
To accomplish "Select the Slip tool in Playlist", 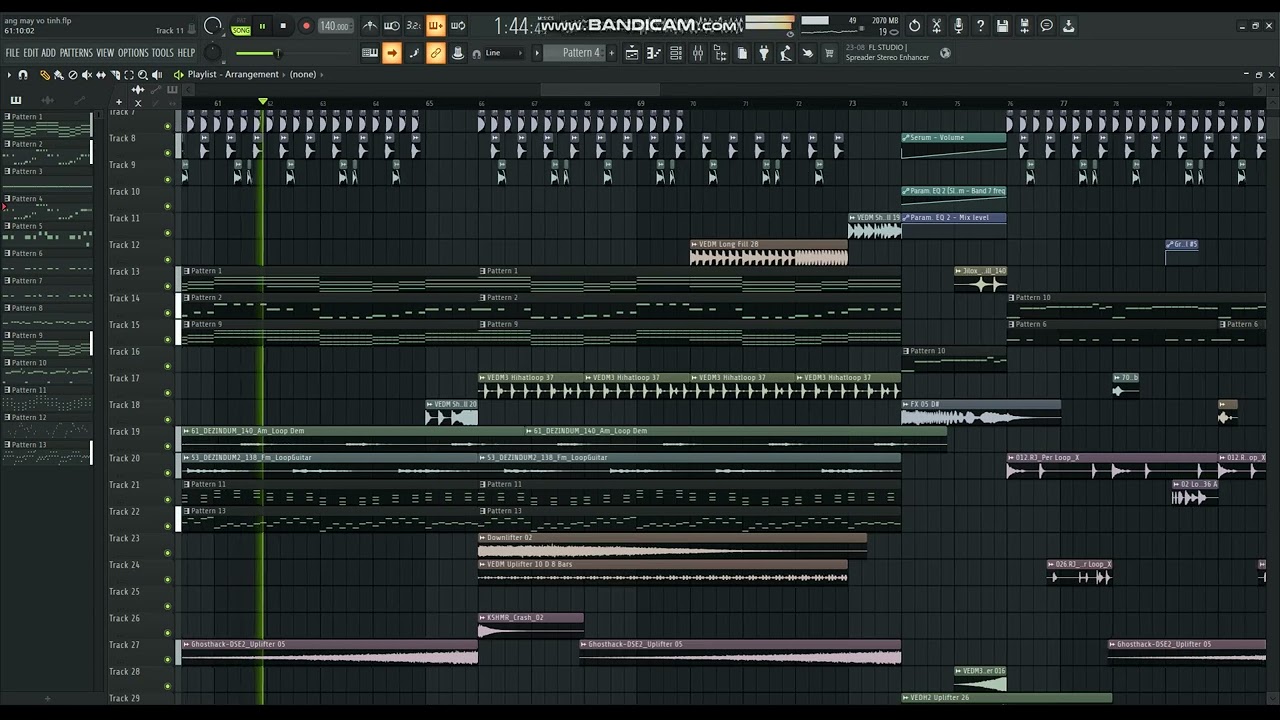I will pyautogui.click(x=100, y=75).
